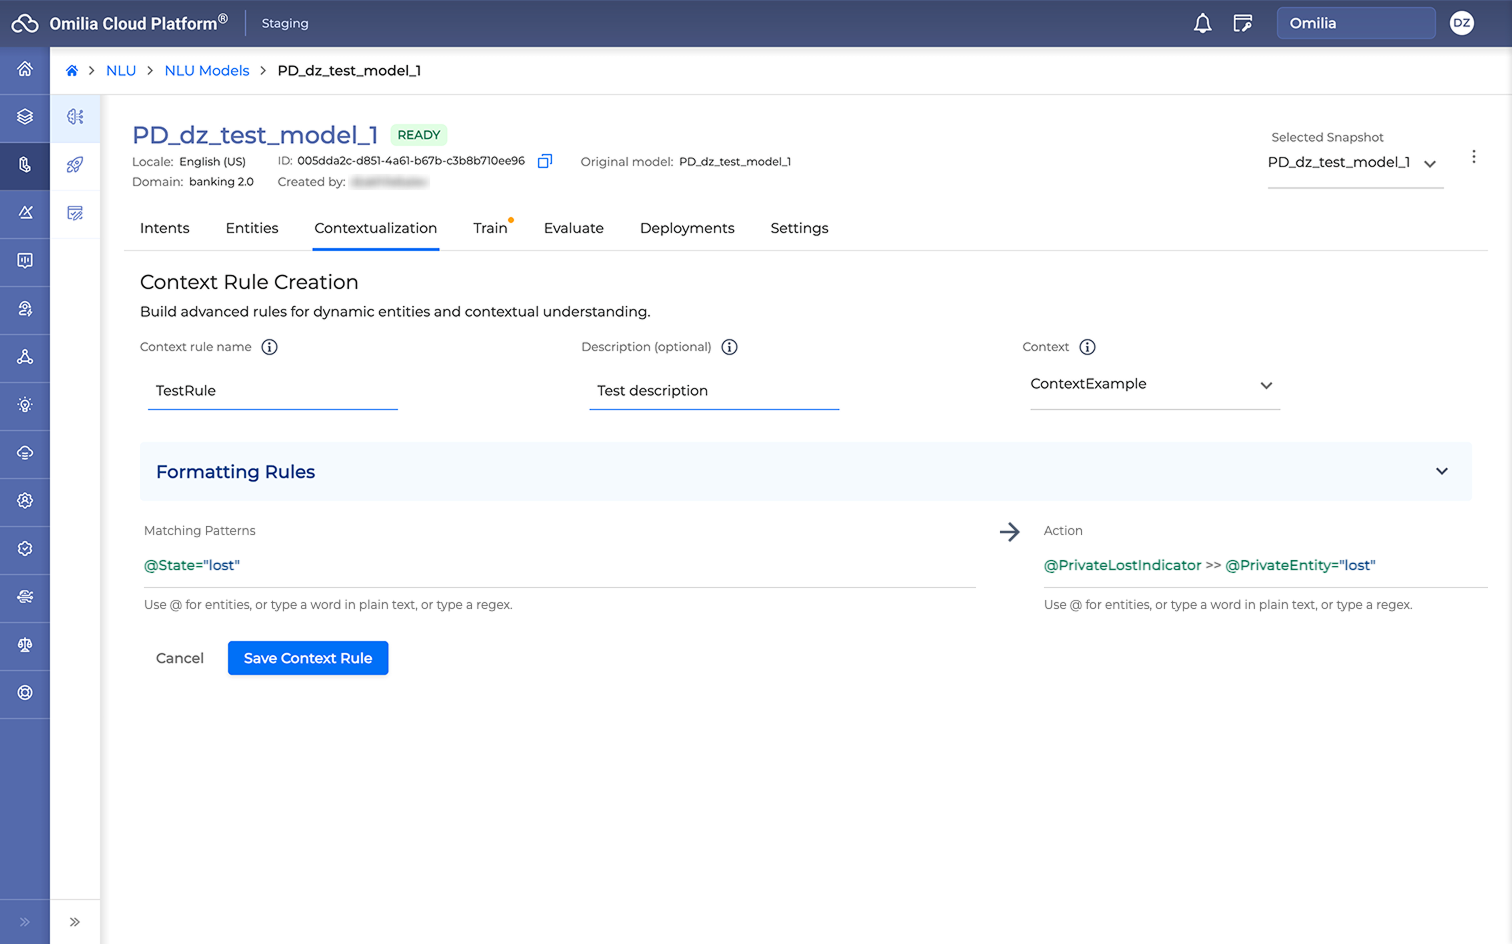This screenshot has width=1512, height=944.
Task: Open the notes icon in the top bar
Action: [x=1243, y=23]
